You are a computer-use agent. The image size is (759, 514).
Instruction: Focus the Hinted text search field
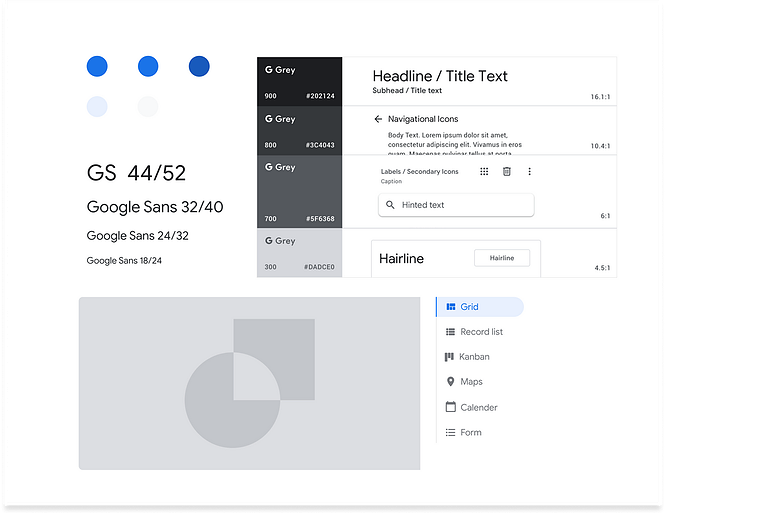coord(456,205)
